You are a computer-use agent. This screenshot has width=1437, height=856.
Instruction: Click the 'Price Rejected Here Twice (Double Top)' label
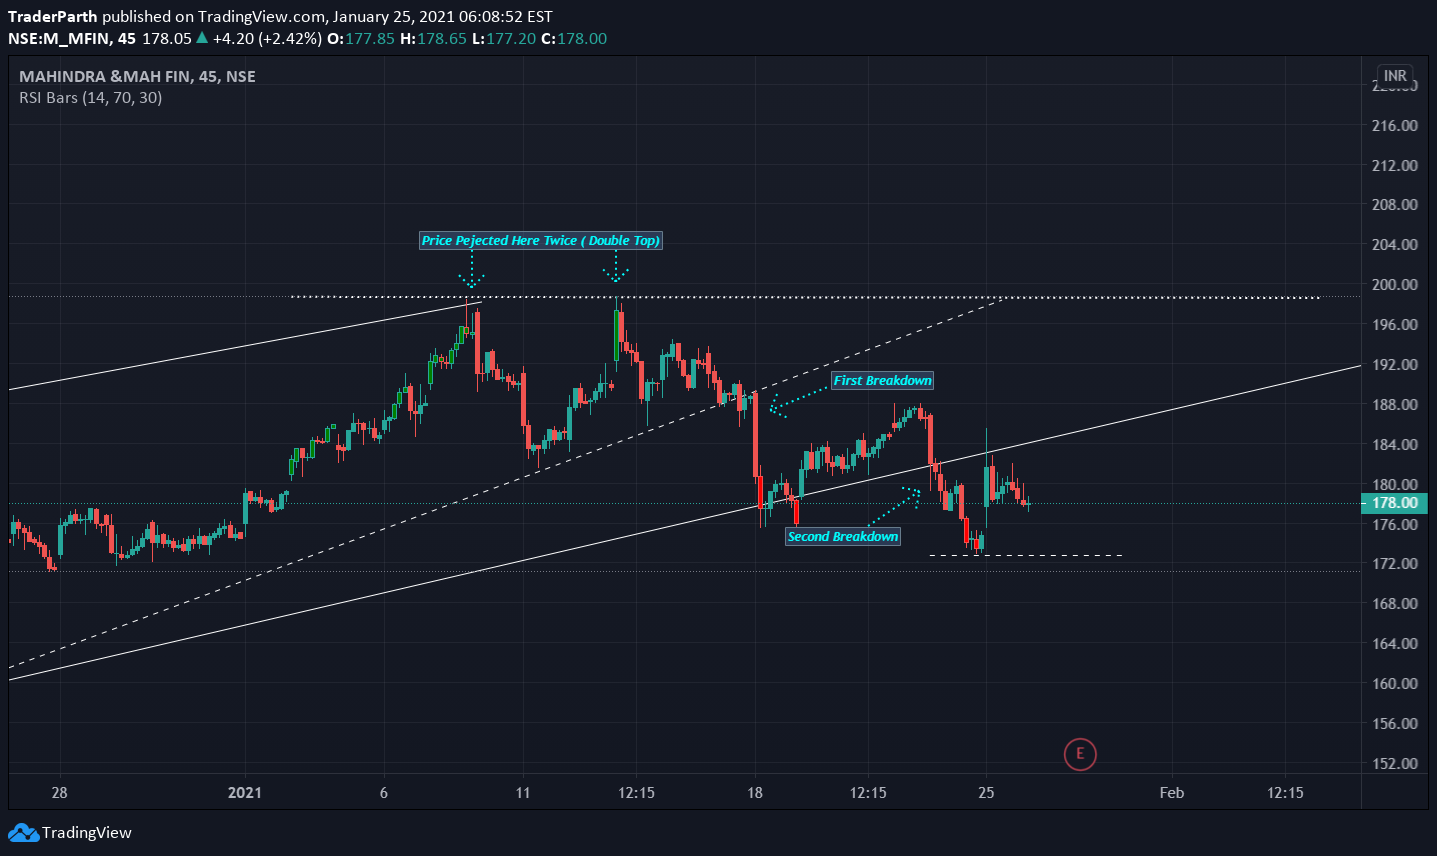pyautogui.click(x=540, y=241)
